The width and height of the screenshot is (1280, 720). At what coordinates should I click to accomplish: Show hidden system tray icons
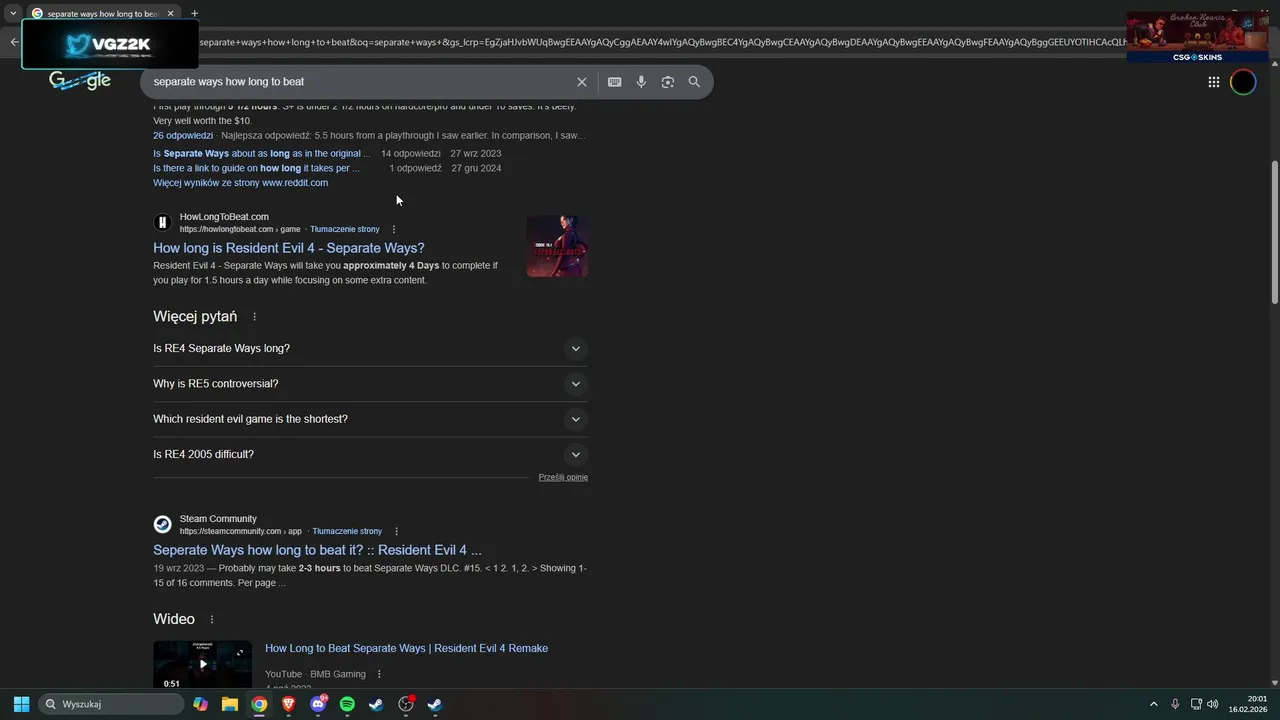[x=1153, y=704]
